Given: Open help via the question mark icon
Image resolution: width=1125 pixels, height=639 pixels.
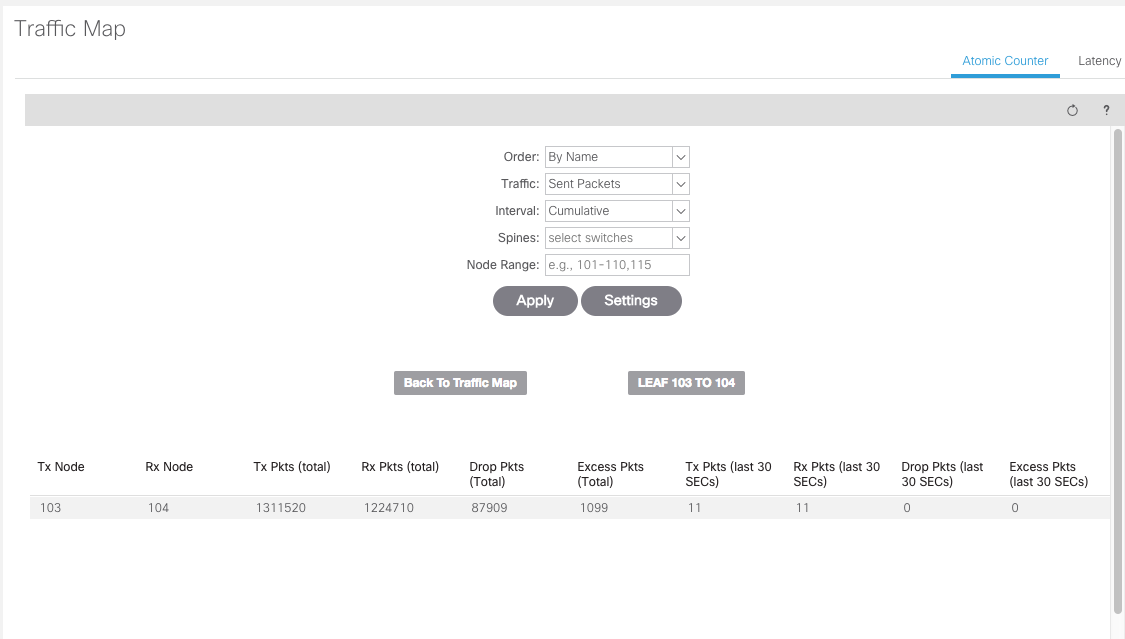Looking at the screenshot, I should coord(1106,111).
